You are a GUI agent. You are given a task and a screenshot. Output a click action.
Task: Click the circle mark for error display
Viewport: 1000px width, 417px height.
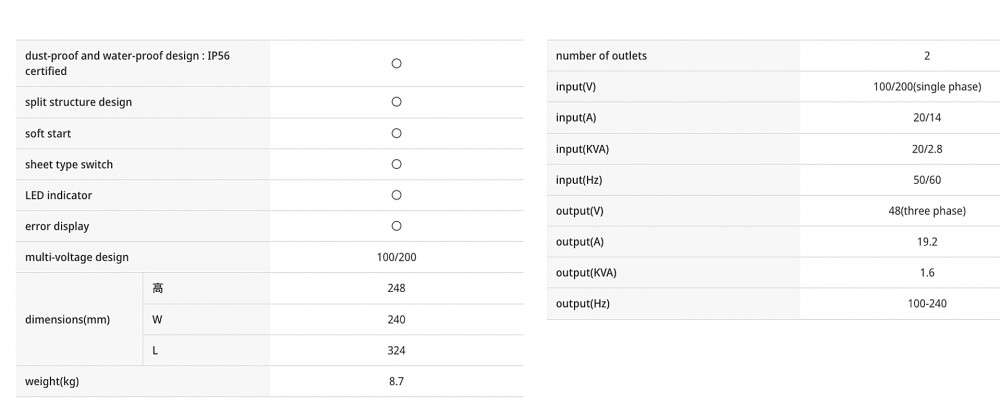(x=396, y=226)
